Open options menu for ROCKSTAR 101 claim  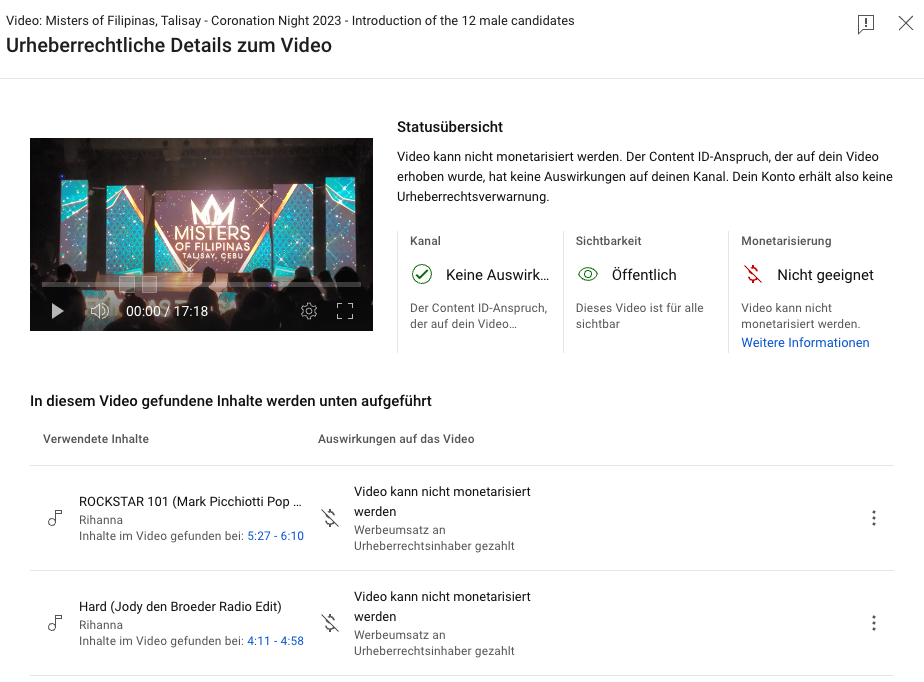tap(874, 518)
